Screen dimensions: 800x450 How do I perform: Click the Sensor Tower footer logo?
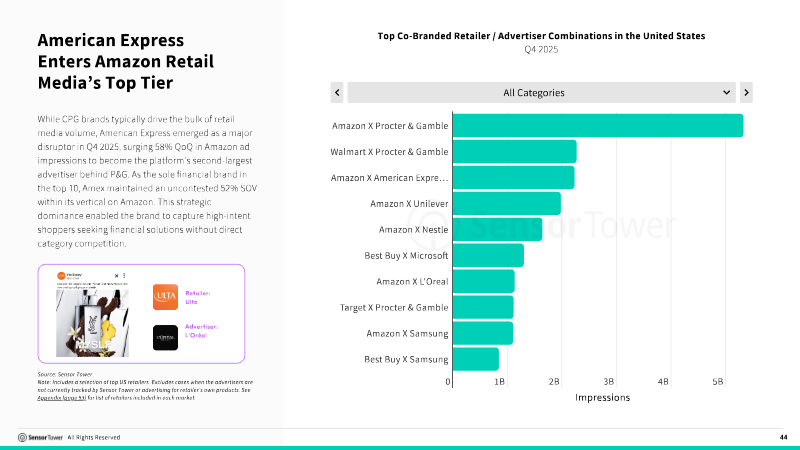pyautogui.click(x=40, y=437)
